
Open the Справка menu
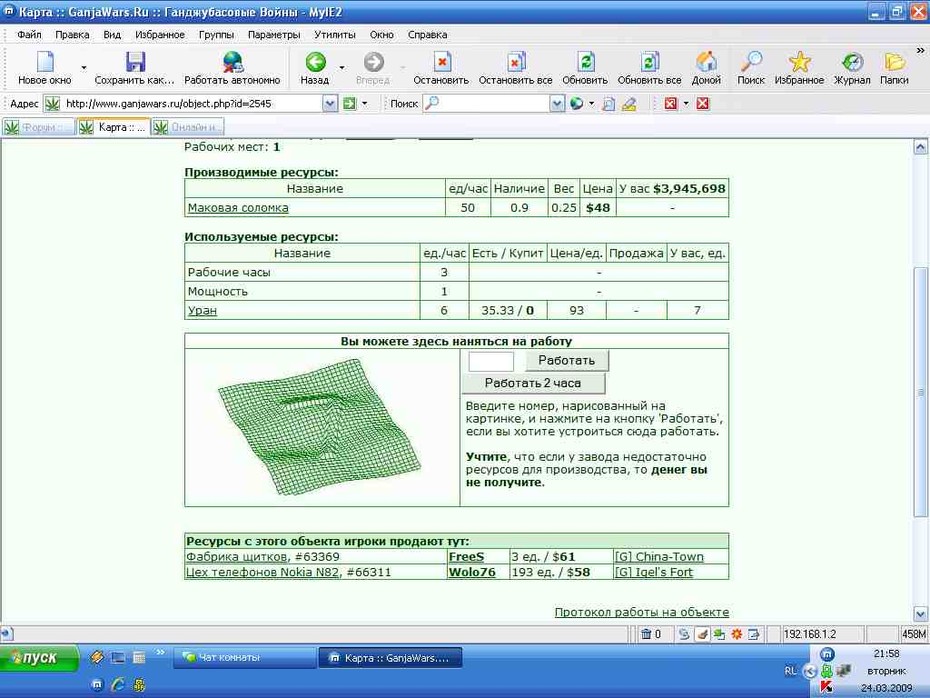(x=428, y=34)
